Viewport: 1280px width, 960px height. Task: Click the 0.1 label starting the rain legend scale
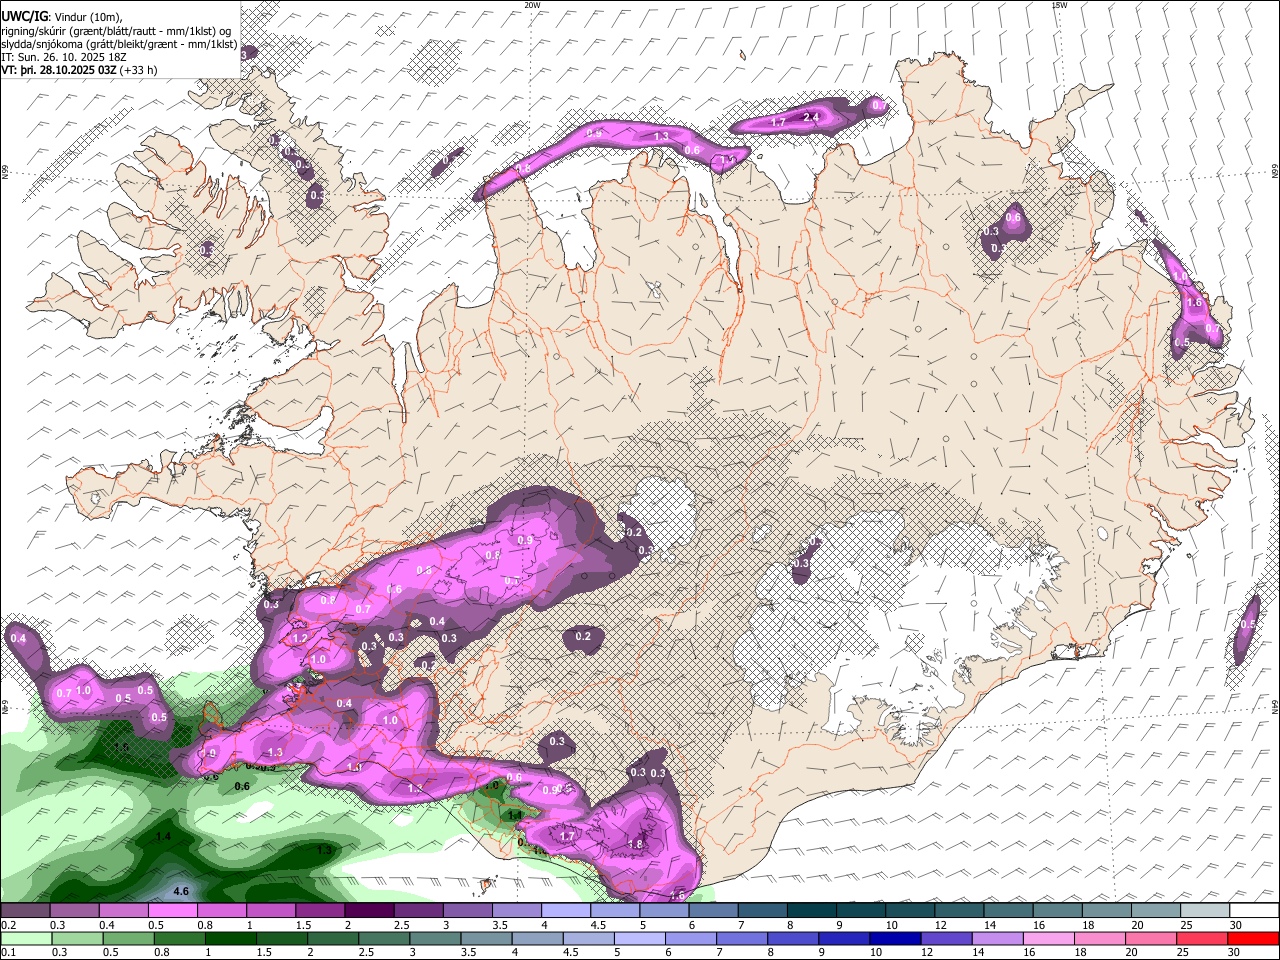tap(9, 952)
